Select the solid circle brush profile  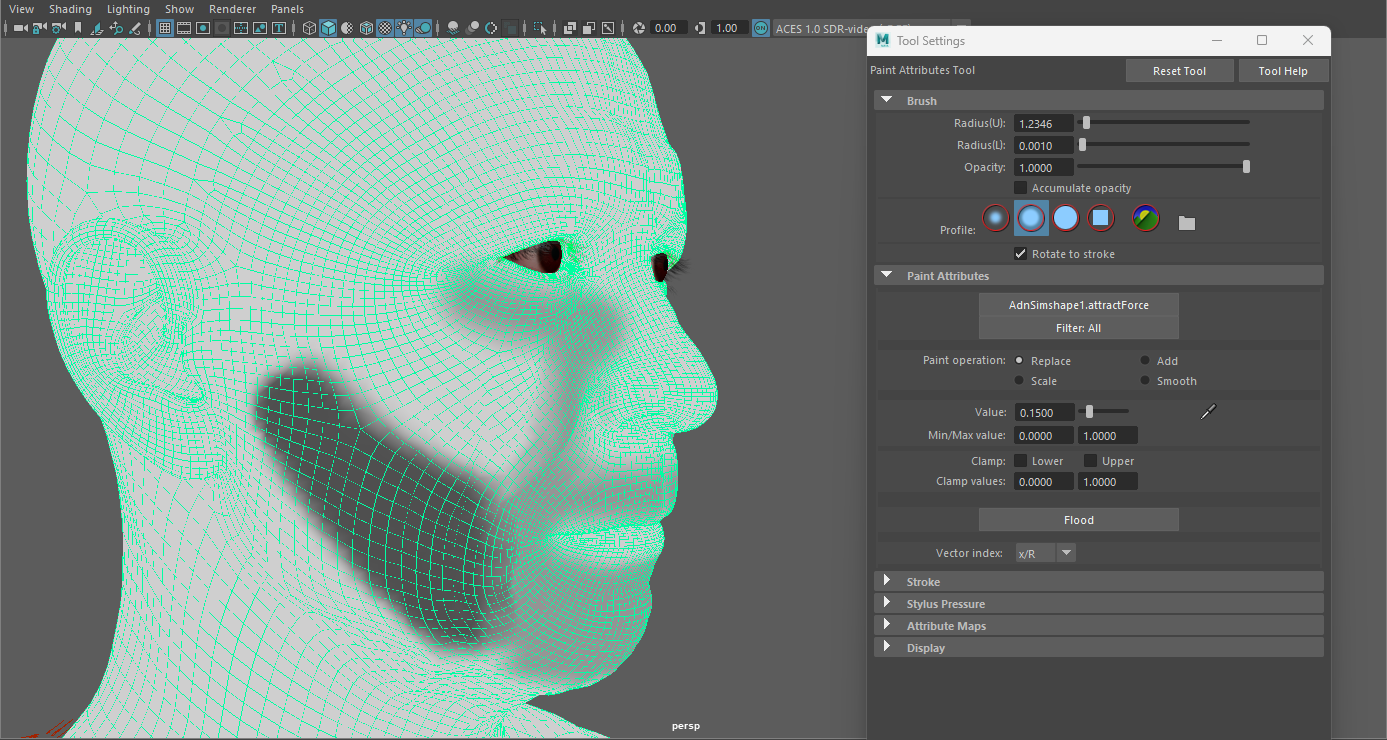1066,218
